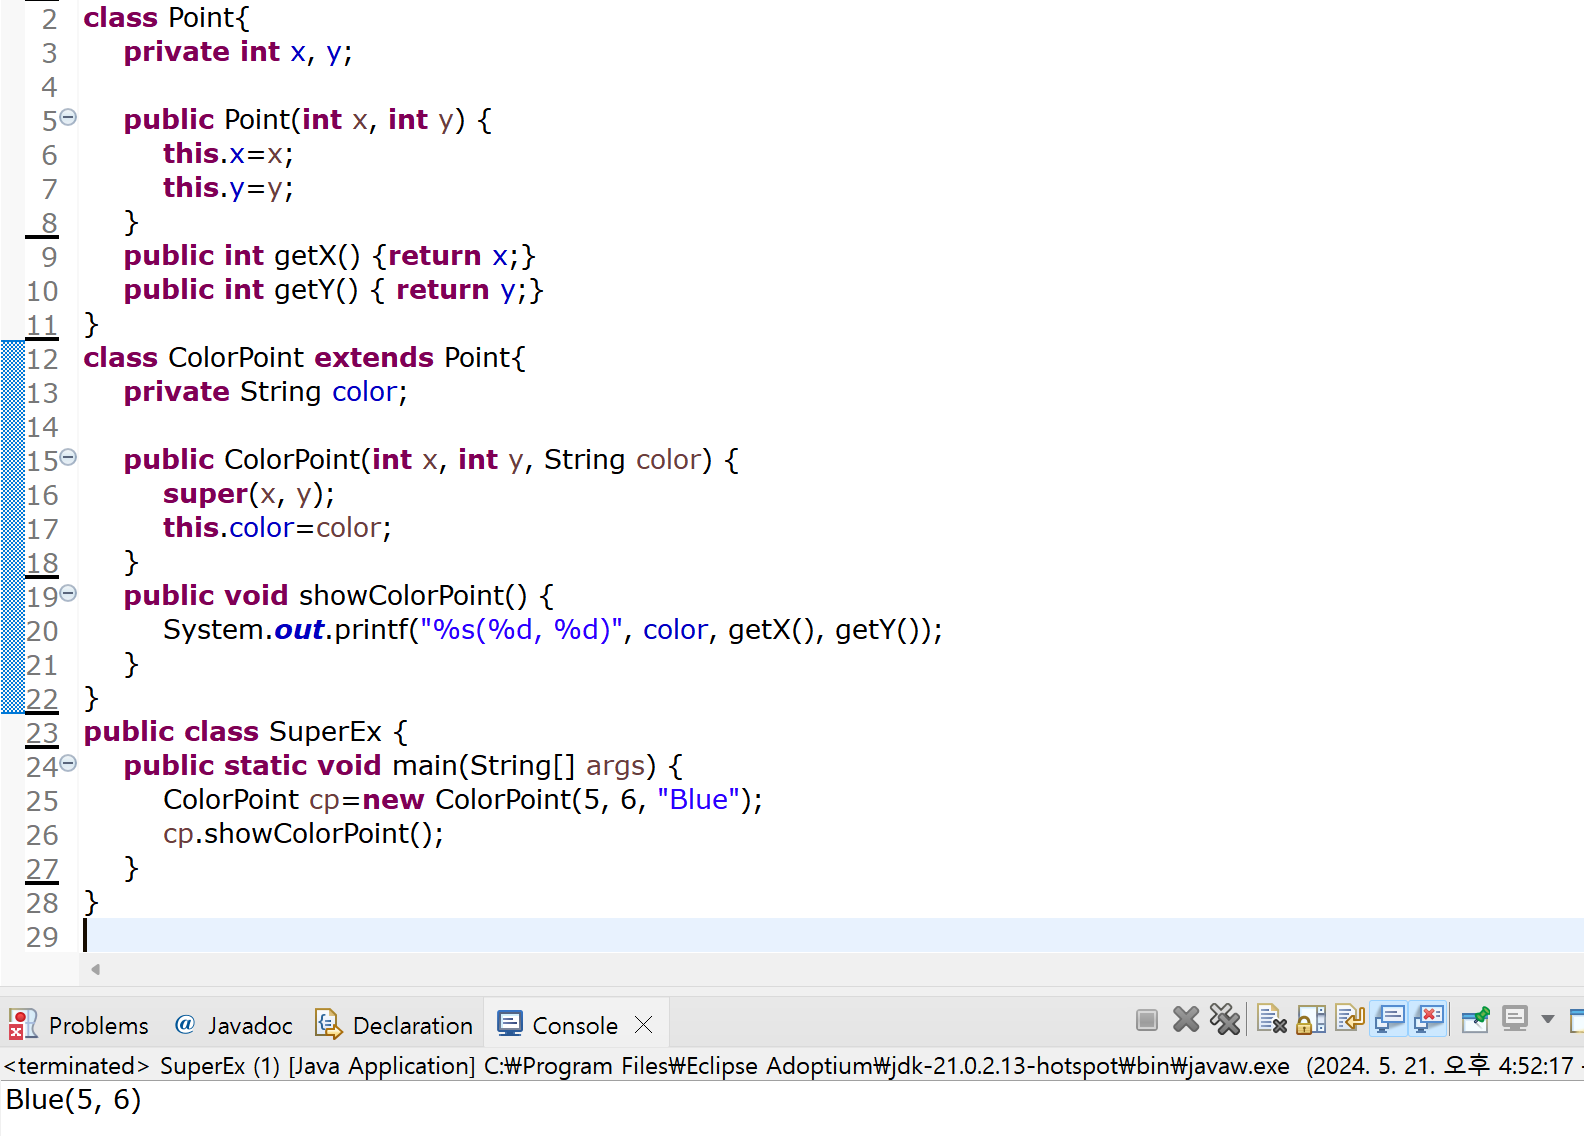Click line number 23 in the gutter
The width and height of the screenshot is (1584, 1136).
42,733
